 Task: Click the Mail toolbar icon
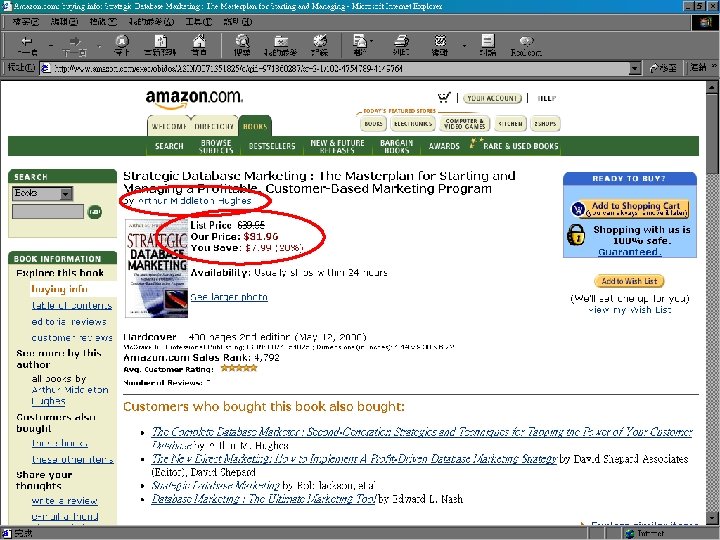point(360,45)
